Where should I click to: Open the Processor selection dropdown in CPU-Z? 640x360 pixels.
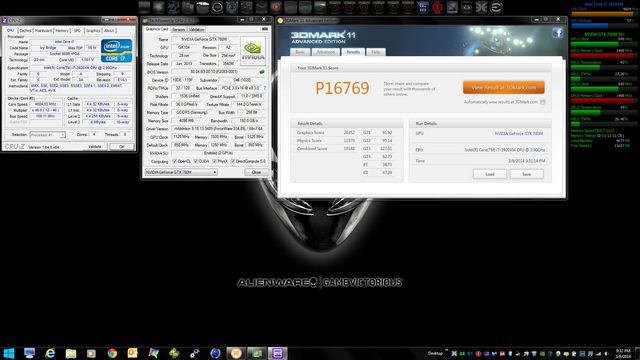point(47,134)
